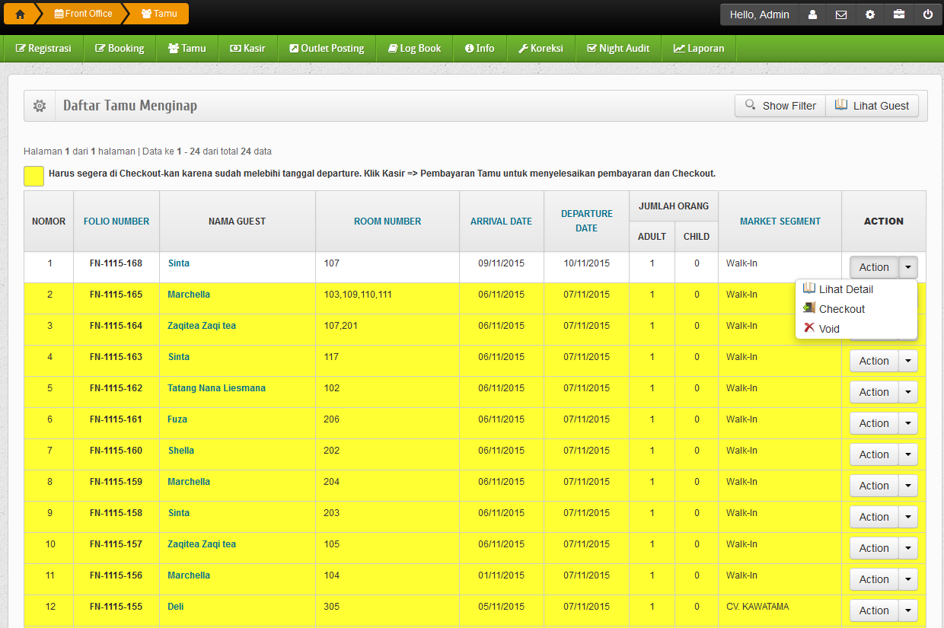Screen dimensions: 944x628
Task: Click the settings gear in top bar
Action: pyautogui.click(x=870, y=15)
